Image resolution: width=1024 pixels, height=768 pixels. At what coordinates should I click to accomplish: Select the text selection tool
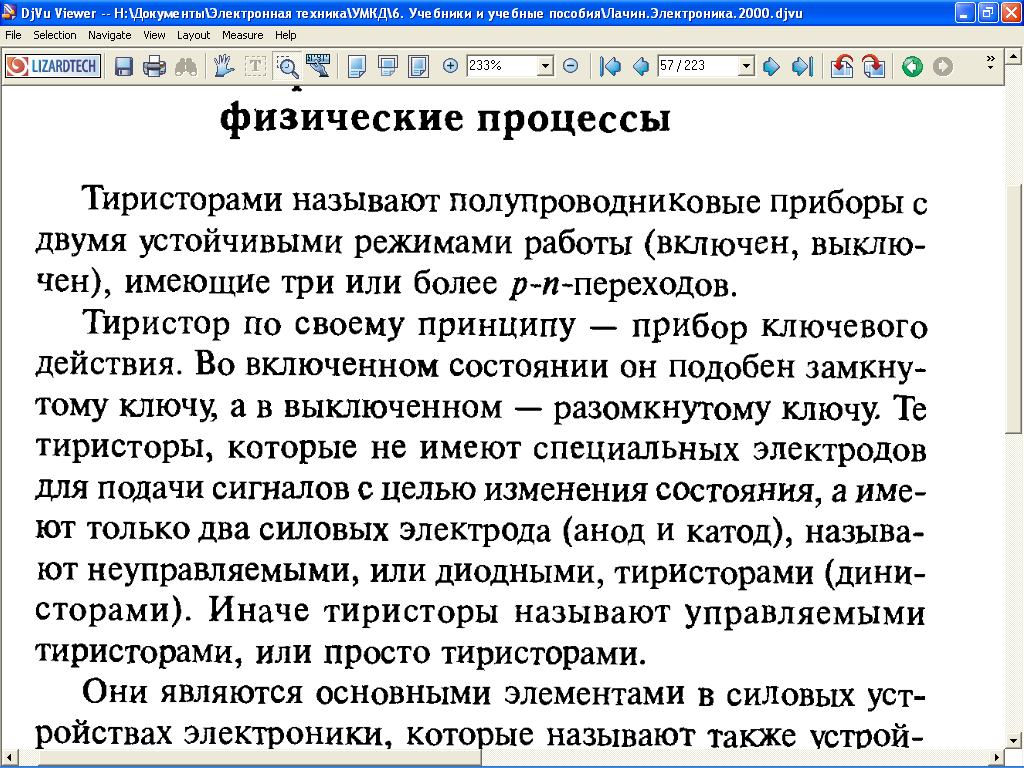255,66
